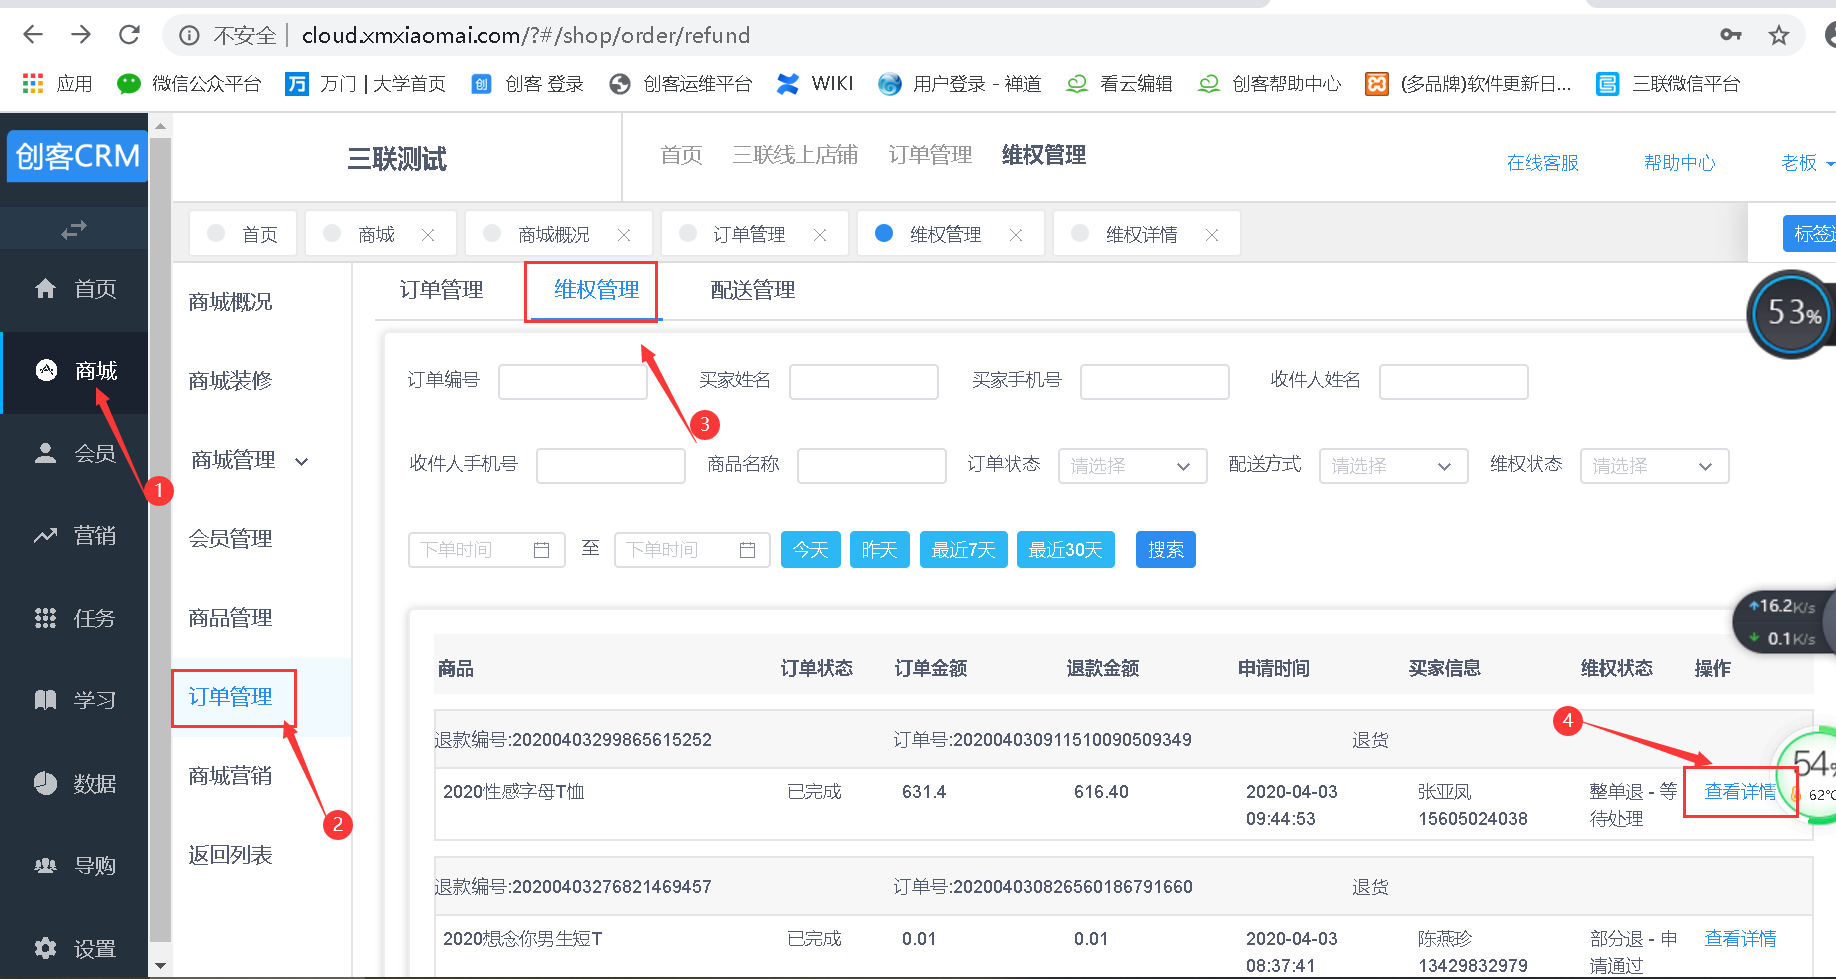This screenshot has height=979, width=1836.
Task: Close the 商城 page tab
Action: 428,235
